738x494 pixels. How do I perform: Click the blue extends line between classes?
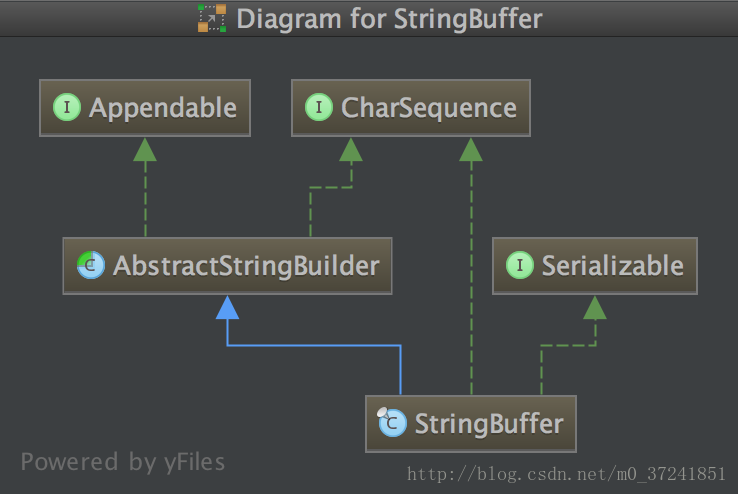[x=314, y=346]
